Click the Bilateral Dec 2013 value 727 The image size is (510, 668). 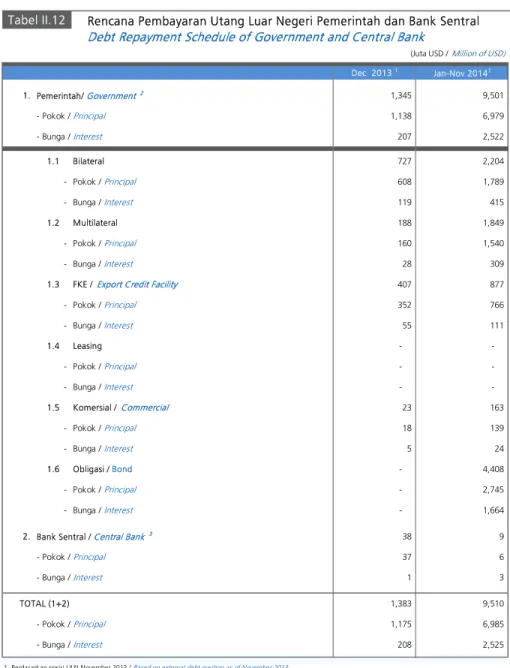coord(404,161)
